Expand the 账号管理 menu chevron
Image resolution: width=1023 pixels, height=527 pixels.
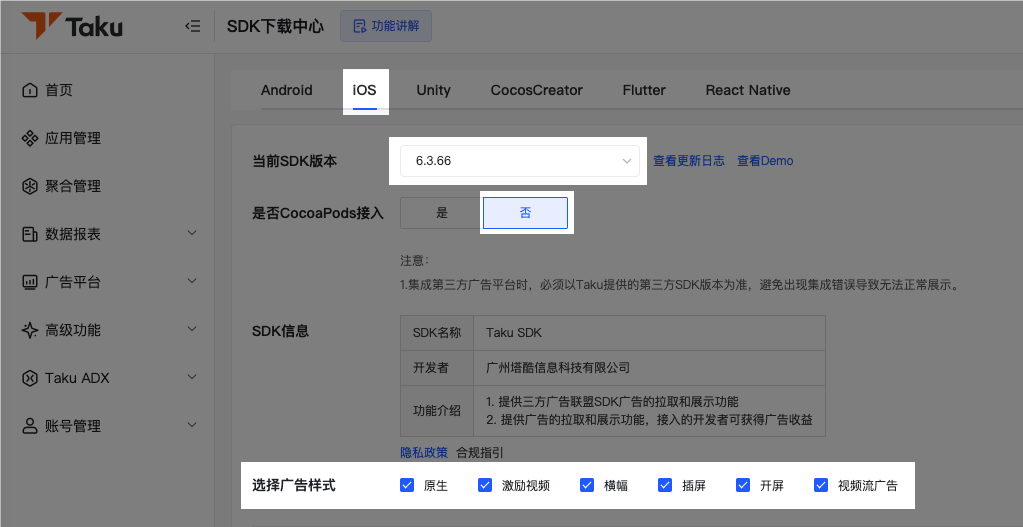[192, 425]
